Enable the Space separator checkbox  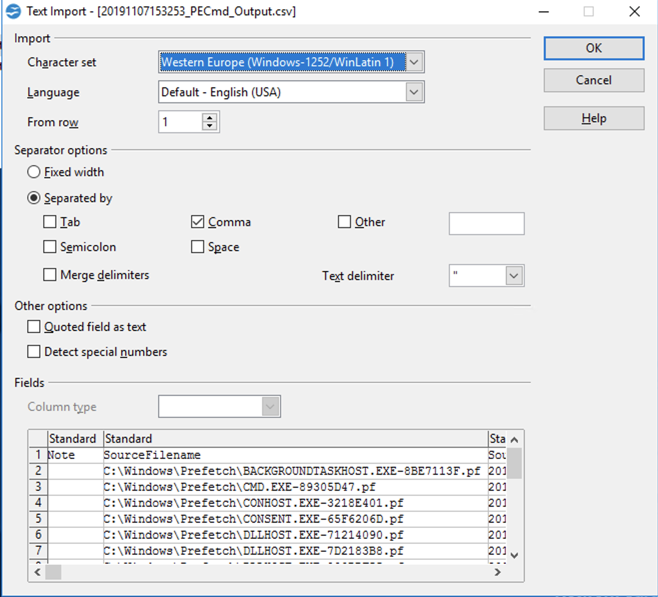click(197, 247)
